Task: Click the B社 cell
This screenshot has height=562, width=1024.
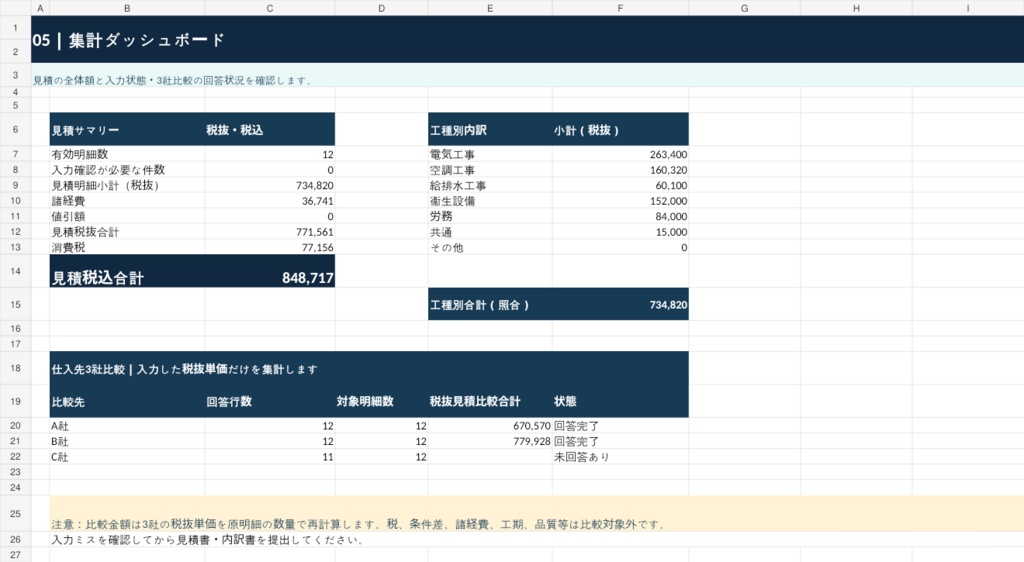Action: pos(127,441)
